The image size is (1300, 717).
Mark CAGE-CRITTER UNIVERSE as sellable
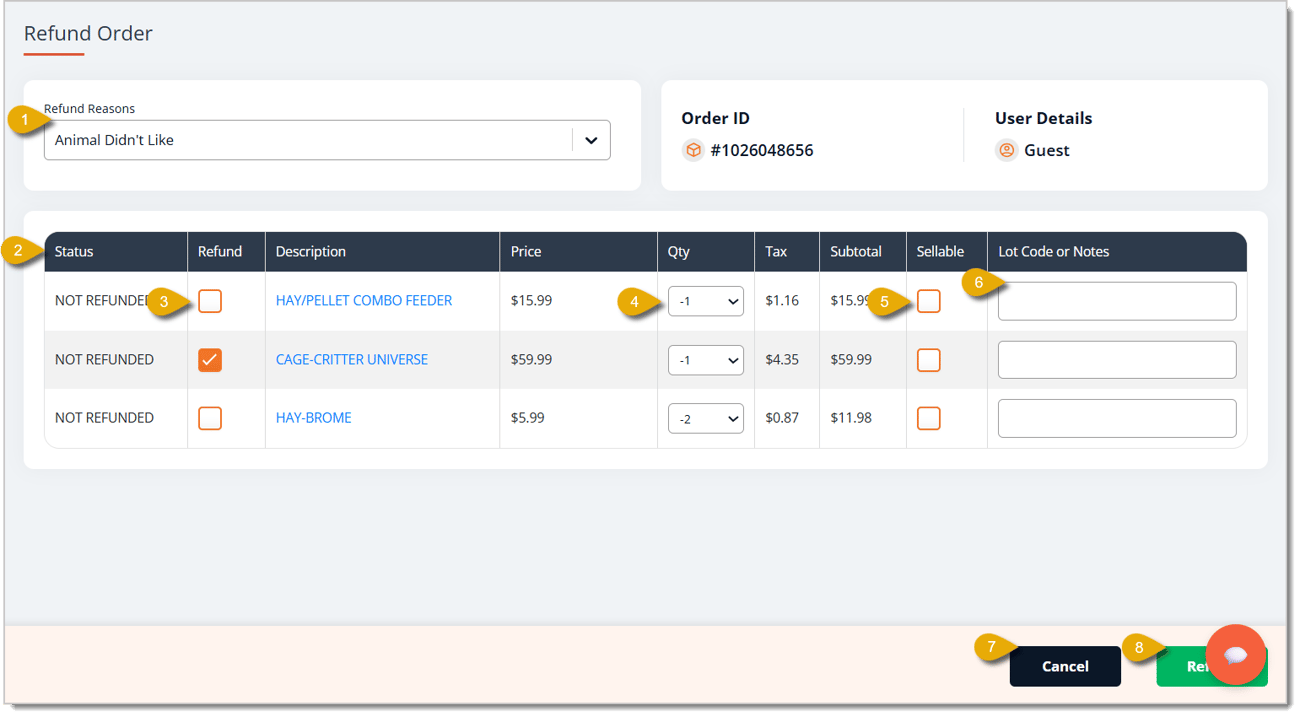click(x=929, y=360)
